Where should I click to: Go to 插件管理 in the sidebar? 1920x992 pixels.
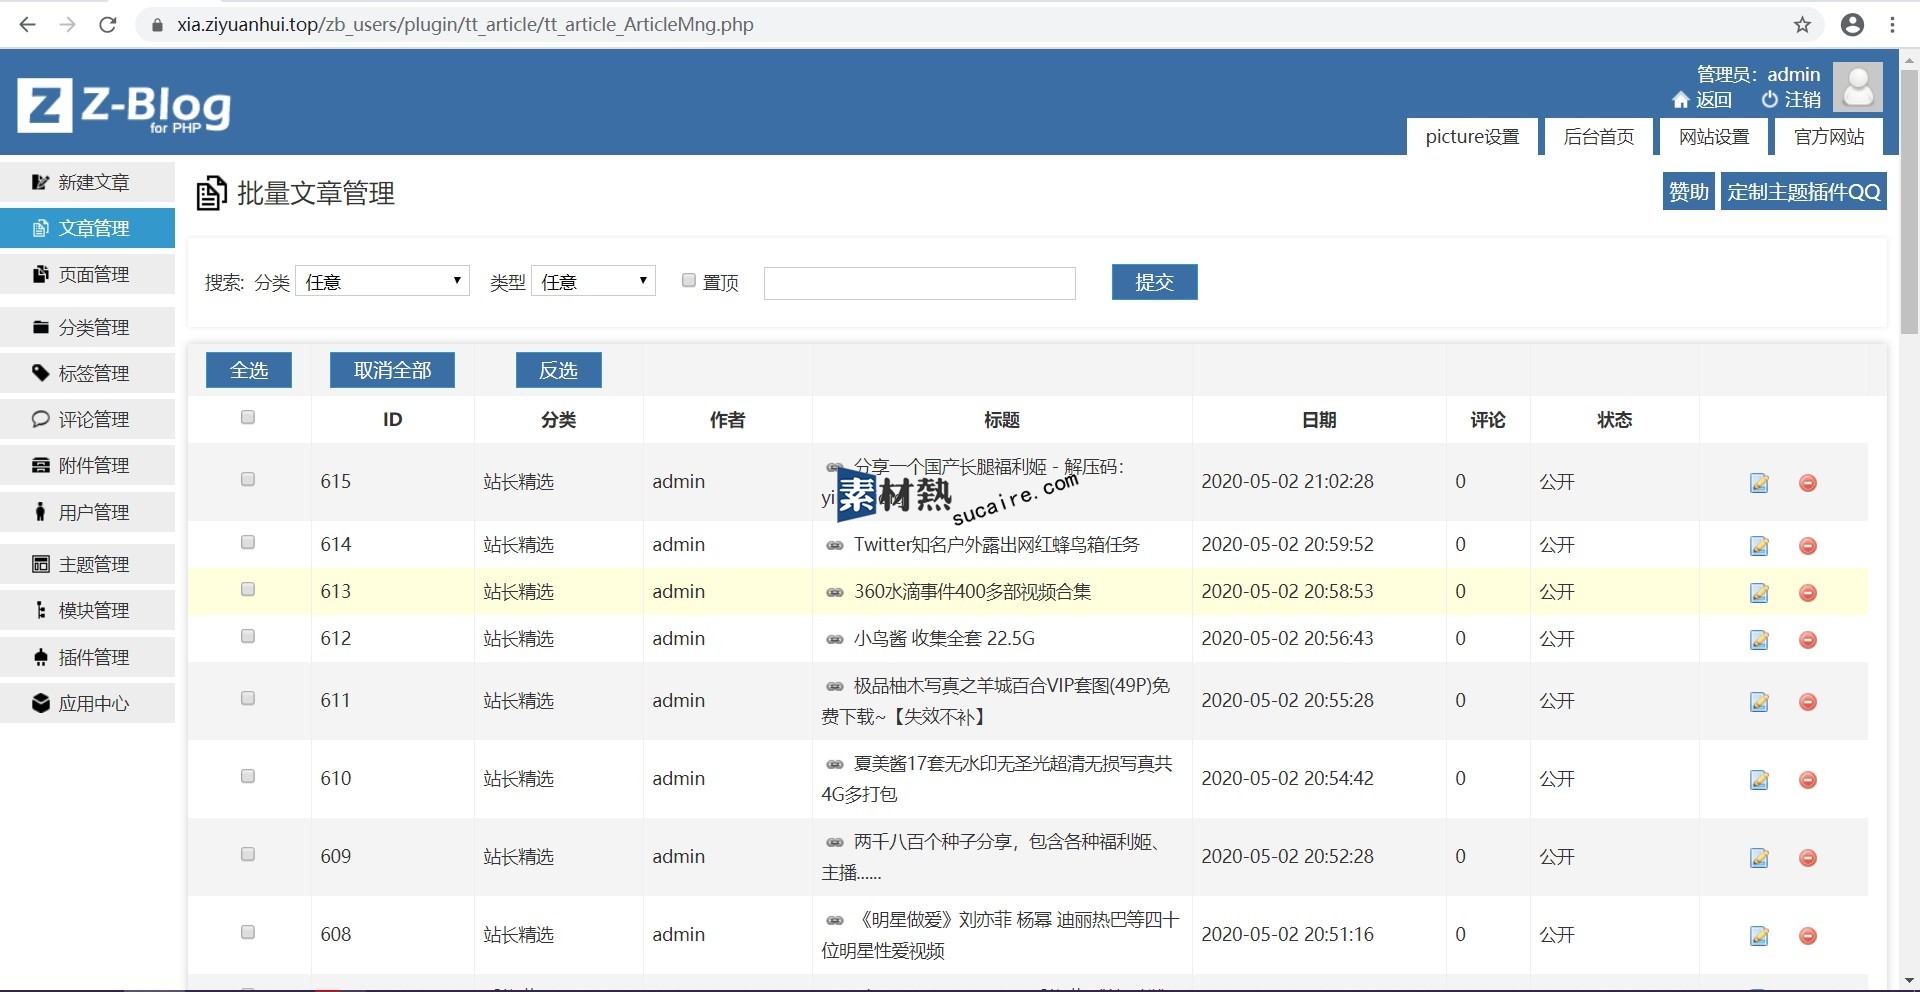point(93,658)
